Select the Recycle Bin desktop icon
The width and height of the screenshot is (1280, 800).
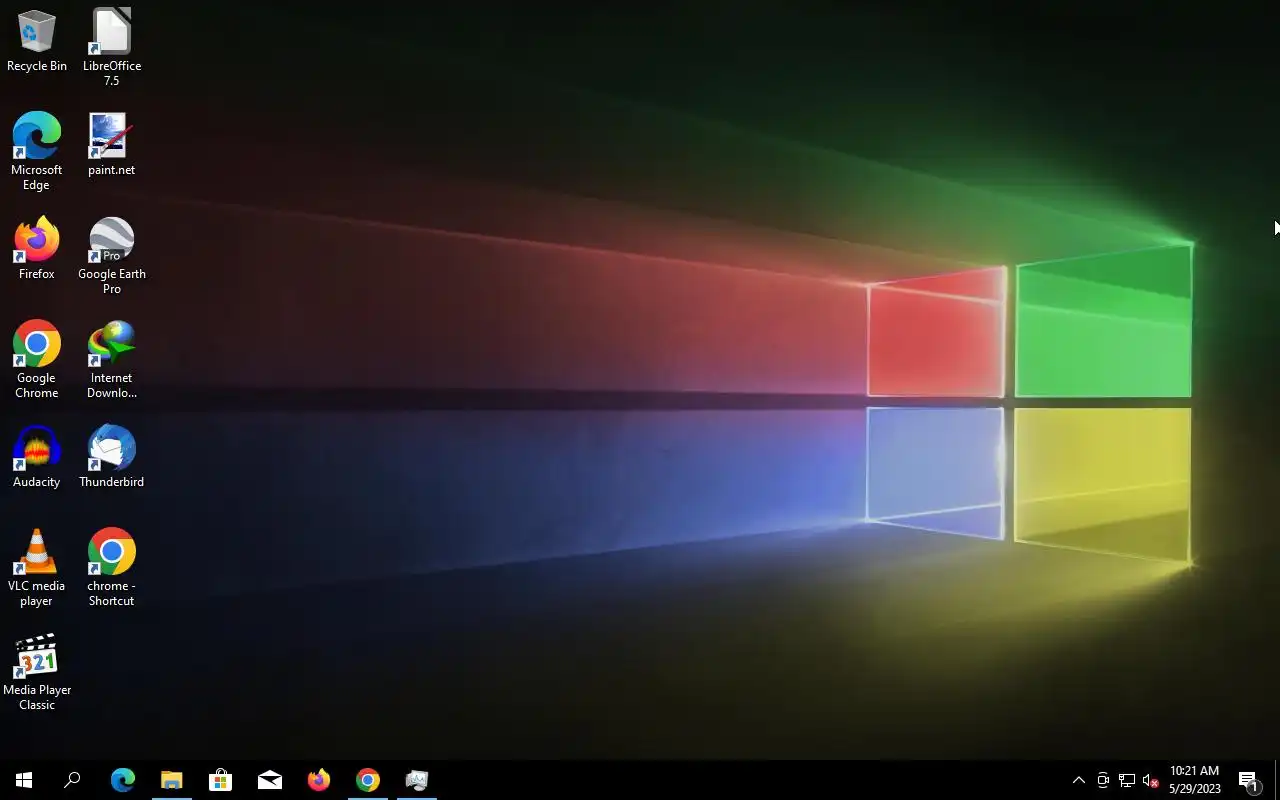[x=37, y=41]
